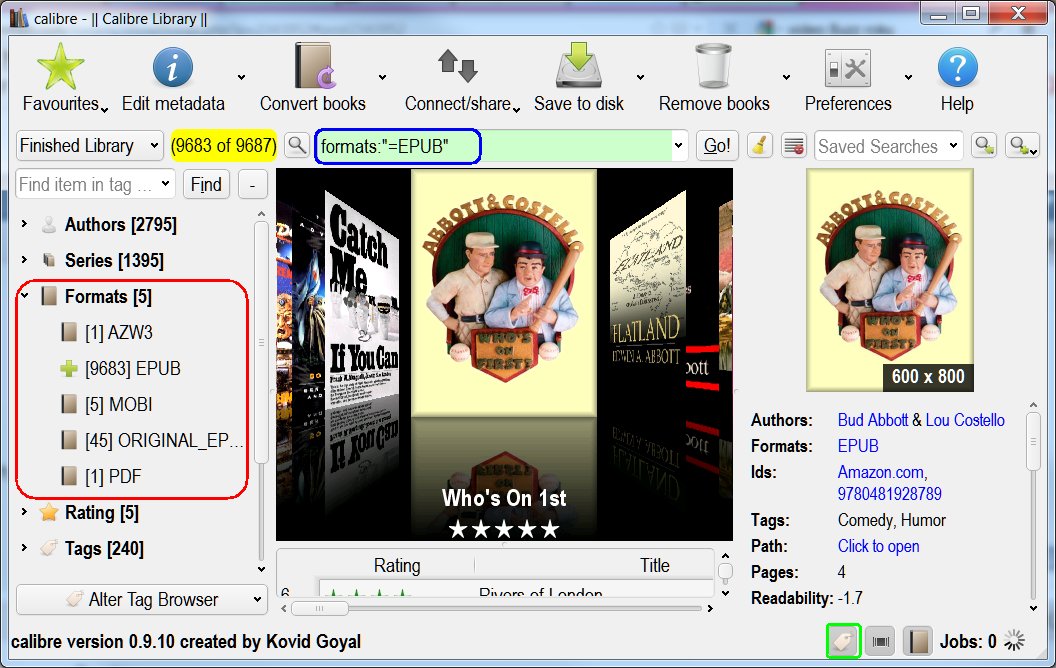Click the Jobs spinner icon

(x=1014, y=640)
